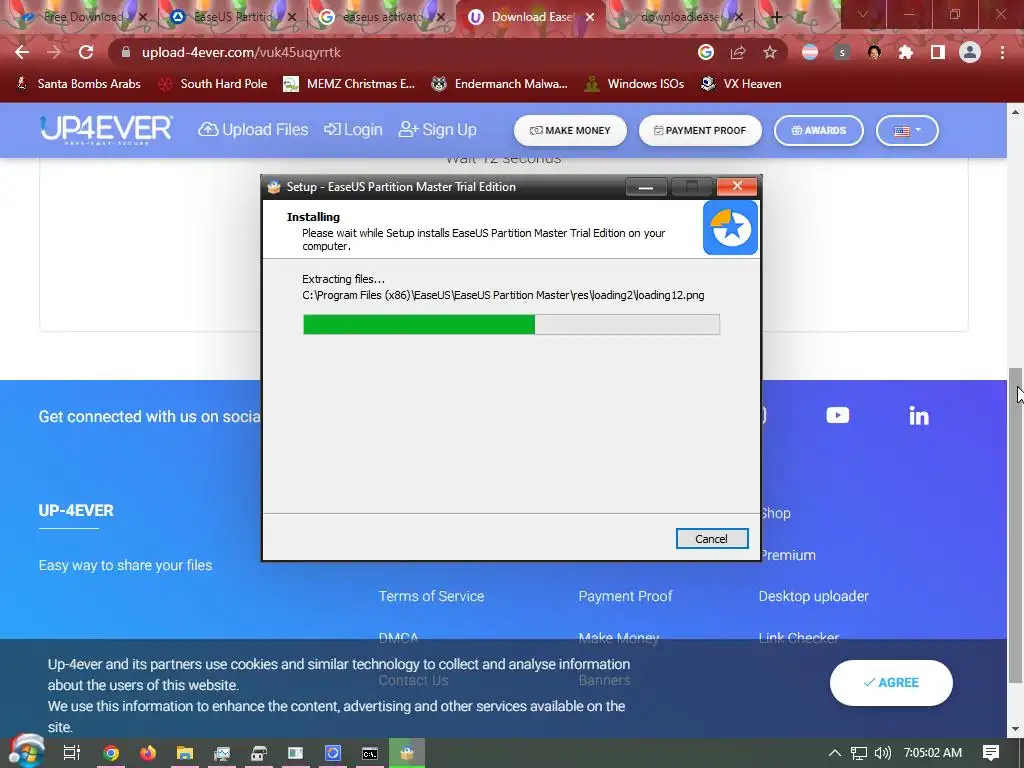Viewport: 1024px width, 768px height.
Task: Bookmark this page with the star
Action: pos(770,52)
